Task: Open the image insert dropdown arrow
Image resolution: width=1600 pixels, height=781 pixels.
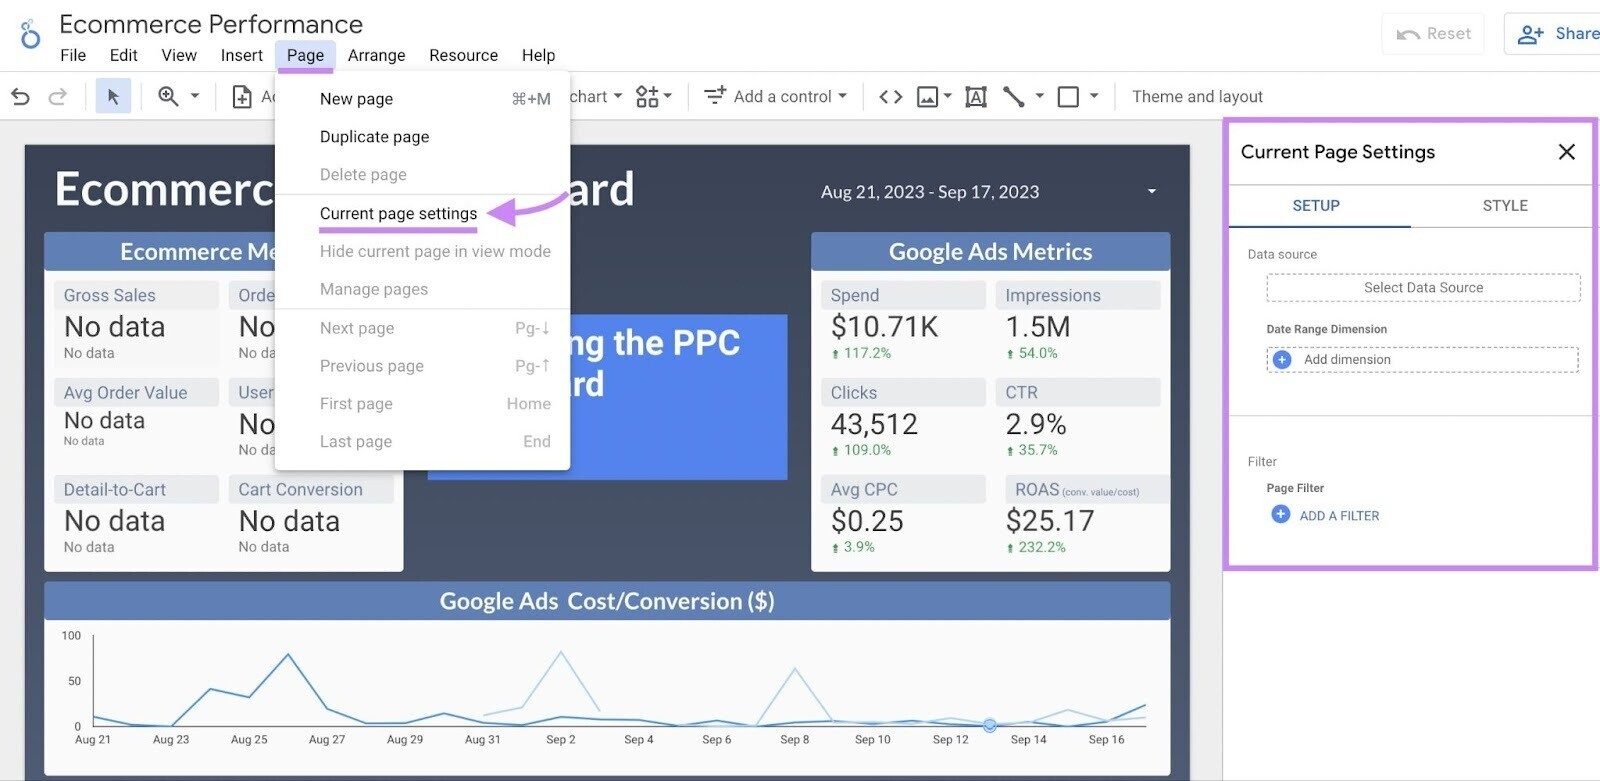Action: 947,97
